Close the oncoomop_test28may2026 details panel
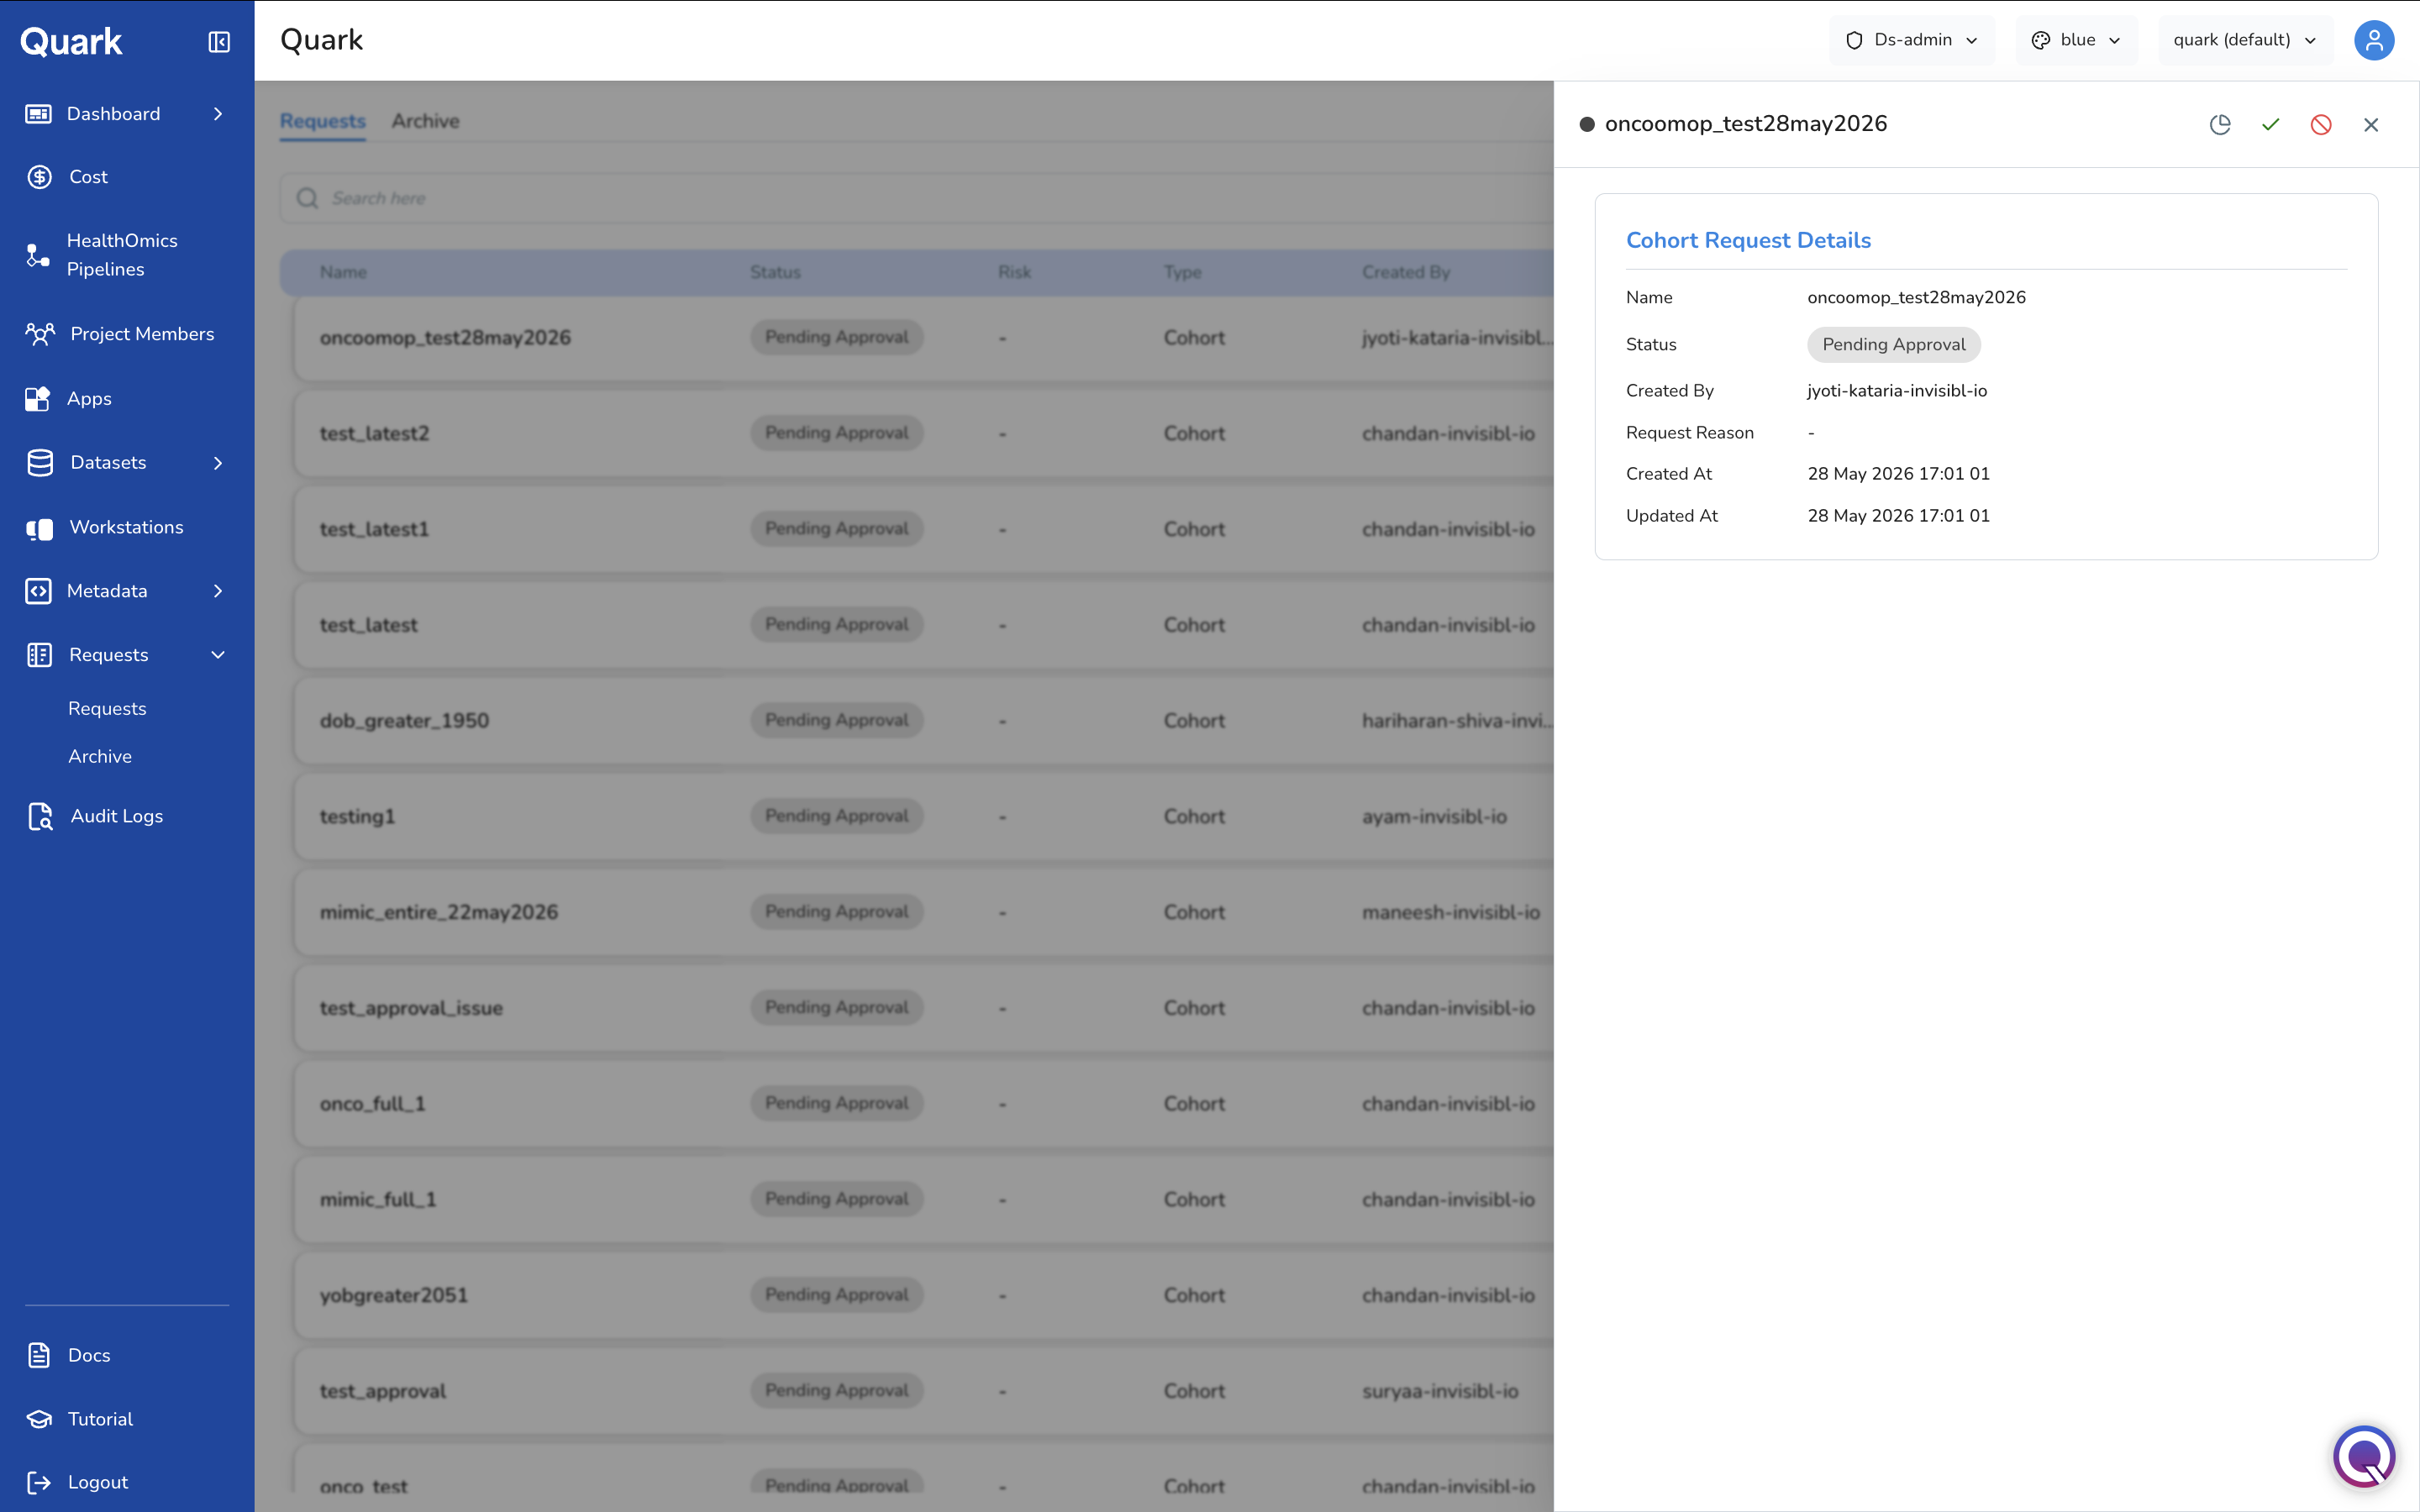This screenshot has width=2420, height=1512. 2370,124
